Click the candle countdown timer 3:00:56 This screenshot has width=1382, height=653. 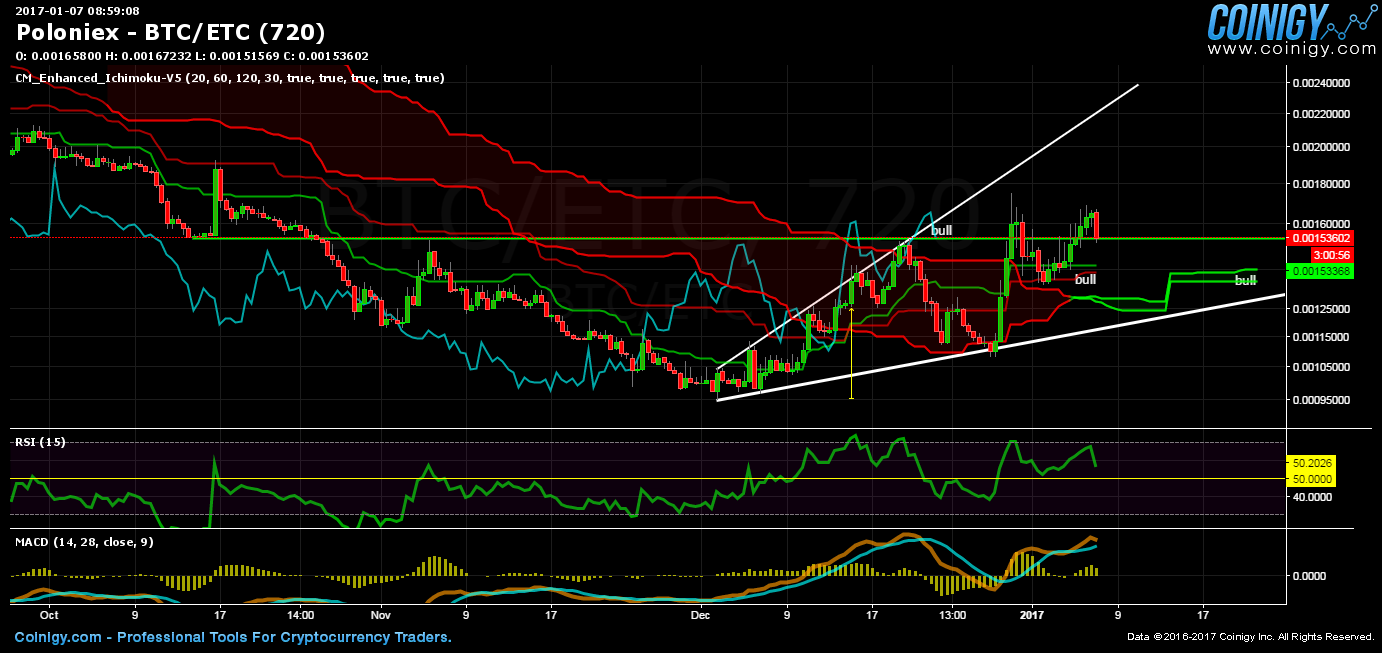(1333, 255)
